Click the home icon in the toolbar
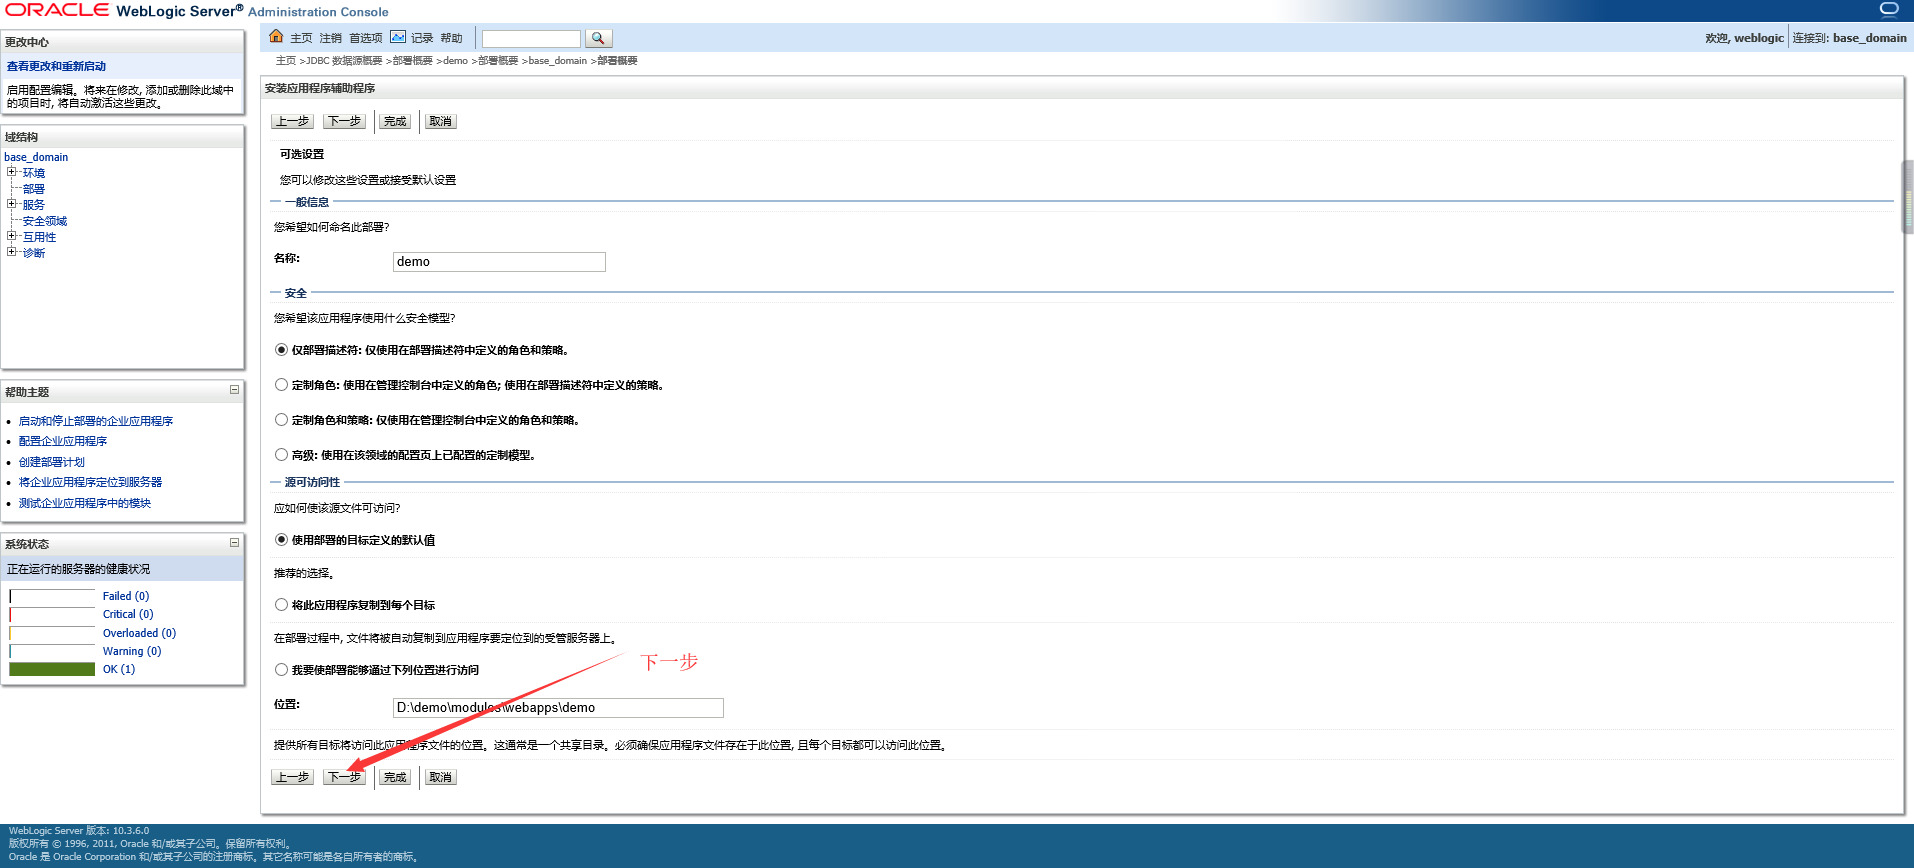The width and height of the screenshot is (1914, 868). (x=276, y=37)
